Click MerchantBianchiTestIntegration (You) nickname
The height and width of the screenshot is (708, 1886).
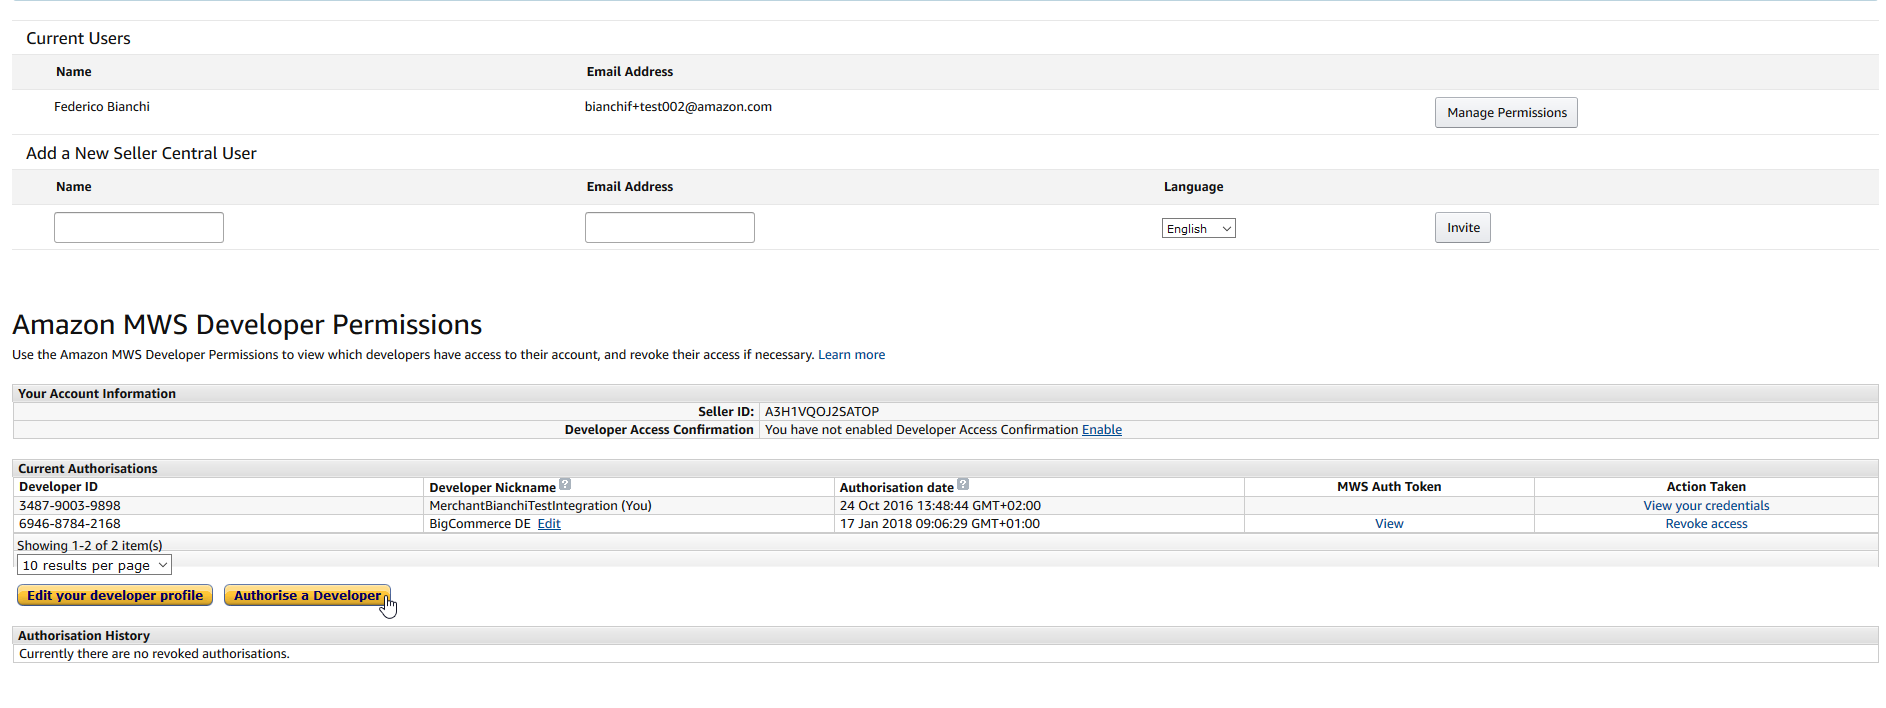click(540, 506)
